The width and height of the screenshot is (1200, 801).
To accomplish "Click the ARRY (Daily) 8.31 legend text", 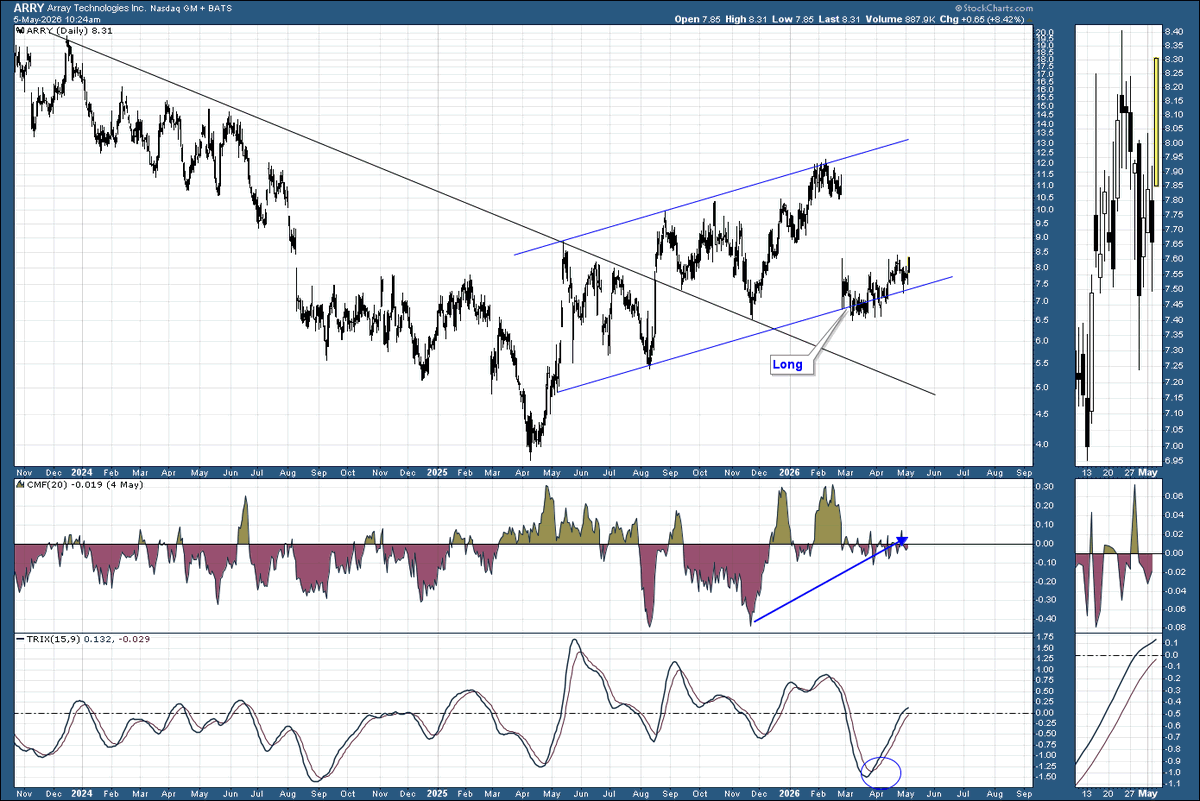I will 68,32.
